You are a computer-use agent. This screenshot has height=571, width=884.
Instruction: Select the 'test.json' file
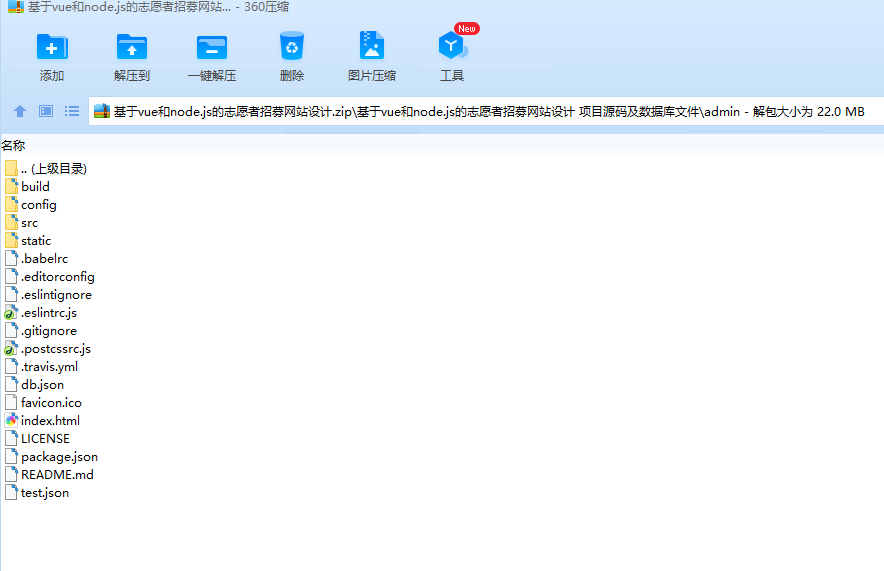pyautogui.click(x=45, y=493)
